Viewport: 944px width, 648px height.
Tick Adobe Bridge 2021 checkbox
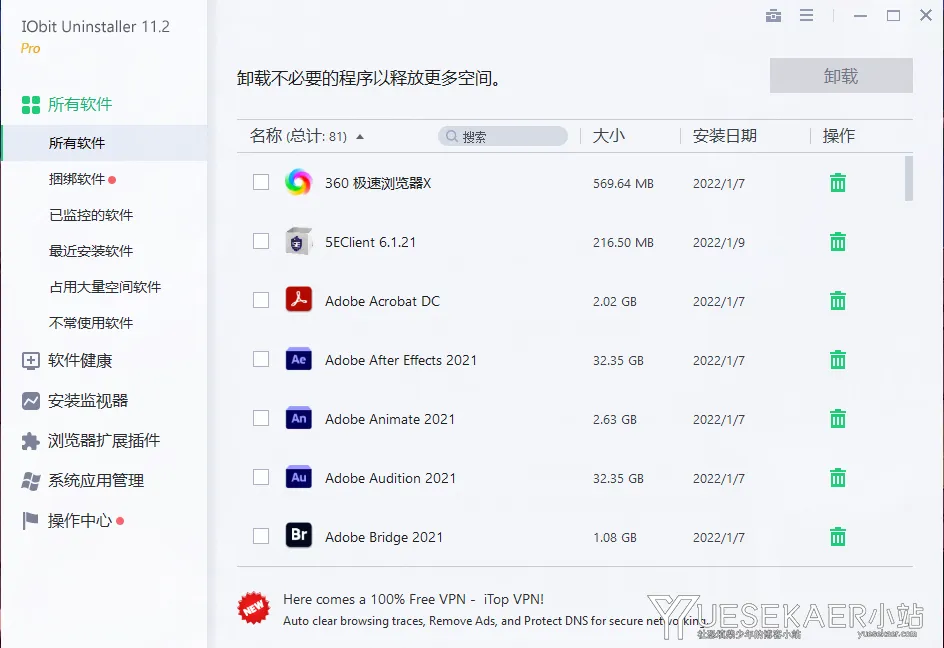(x=261, y=536)
